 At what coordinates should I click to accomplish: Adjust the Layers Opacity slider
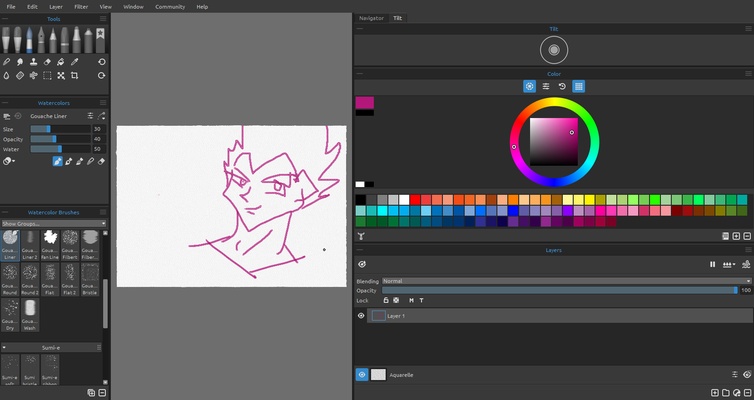click(x=560, y=290)
